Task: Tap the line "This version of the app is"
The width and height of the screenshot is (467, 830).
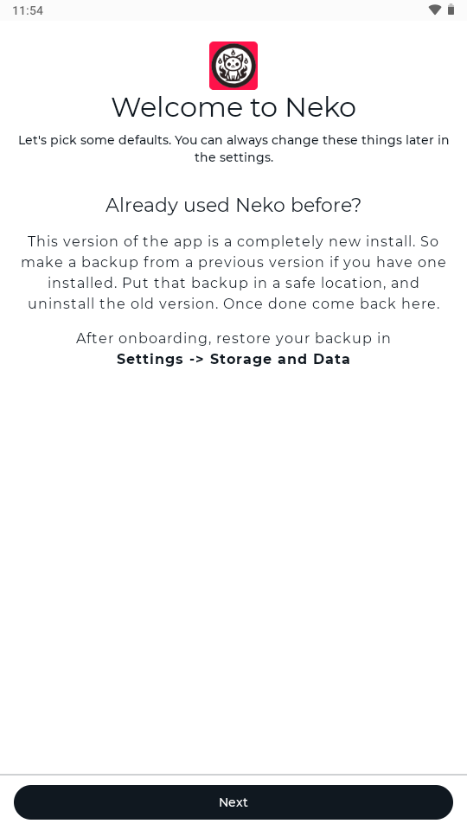Action: pyautogui.click(x=234, y=241)
